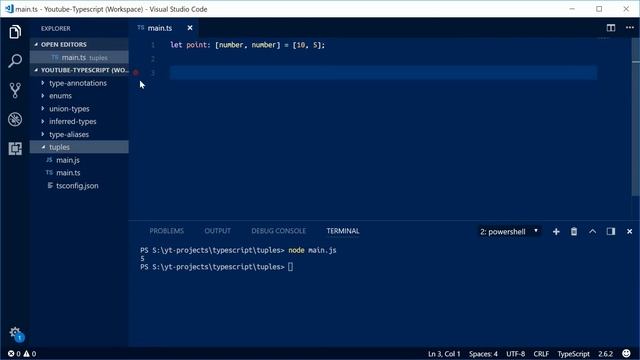The height and width of the screenshot is (360, 640).
Task: Click TypeScript language mode
Action: tap(573, 354)
